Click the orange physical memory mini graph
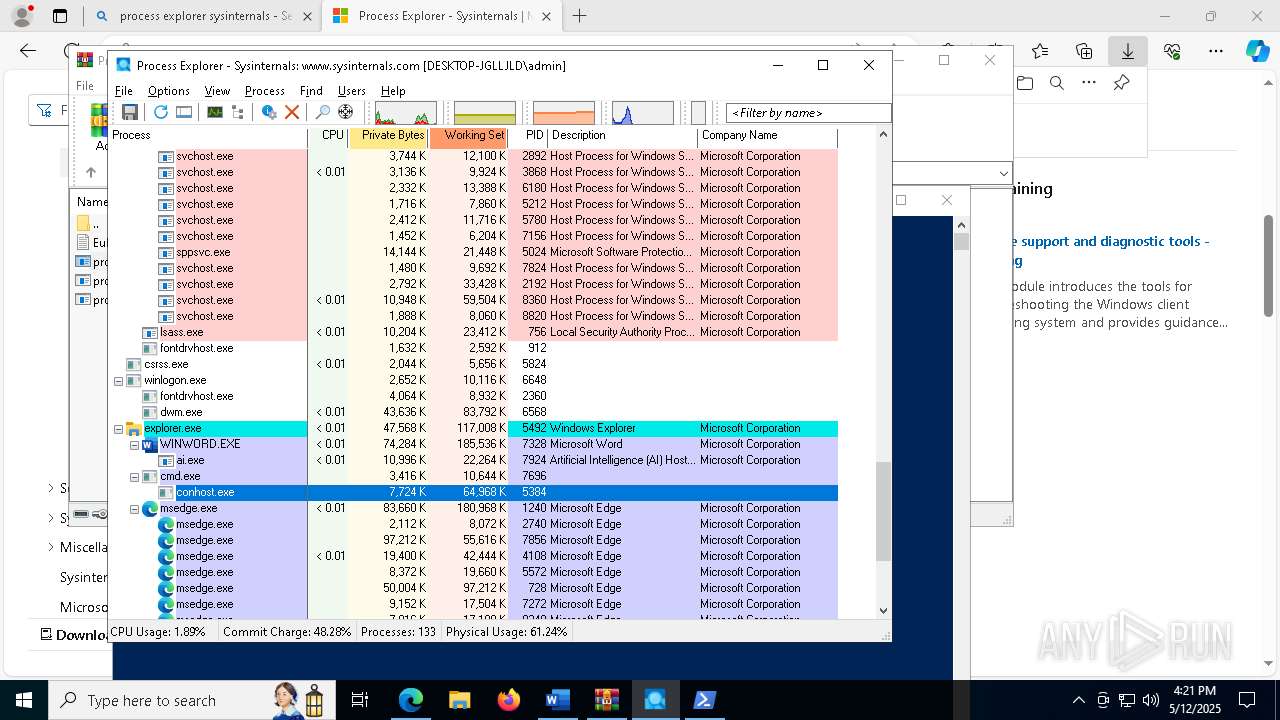This screenshot has height=720, width=1280. point(564,112)
